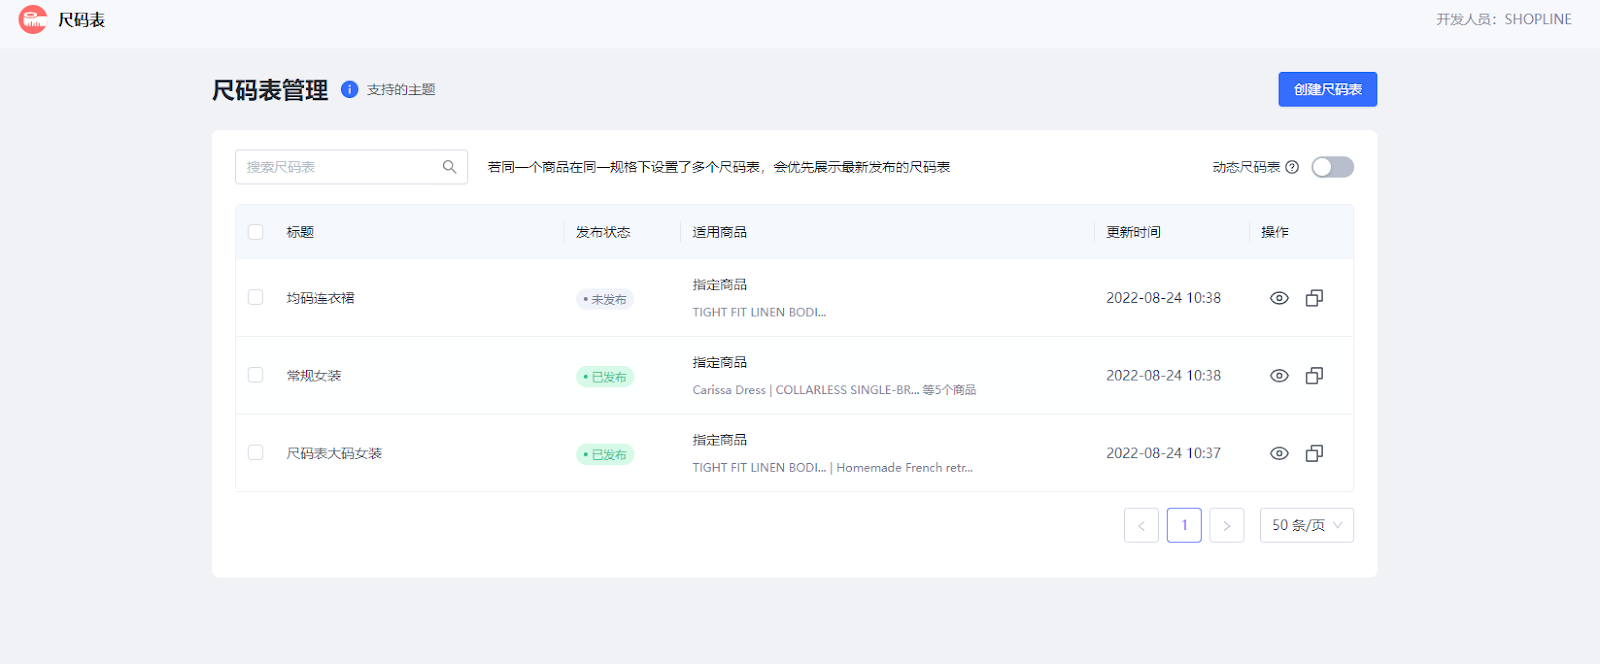Click the 尺码表 app logo icon
Image resolution: width=1600 pixels, height=664 pixels.
tap(33, 19)
